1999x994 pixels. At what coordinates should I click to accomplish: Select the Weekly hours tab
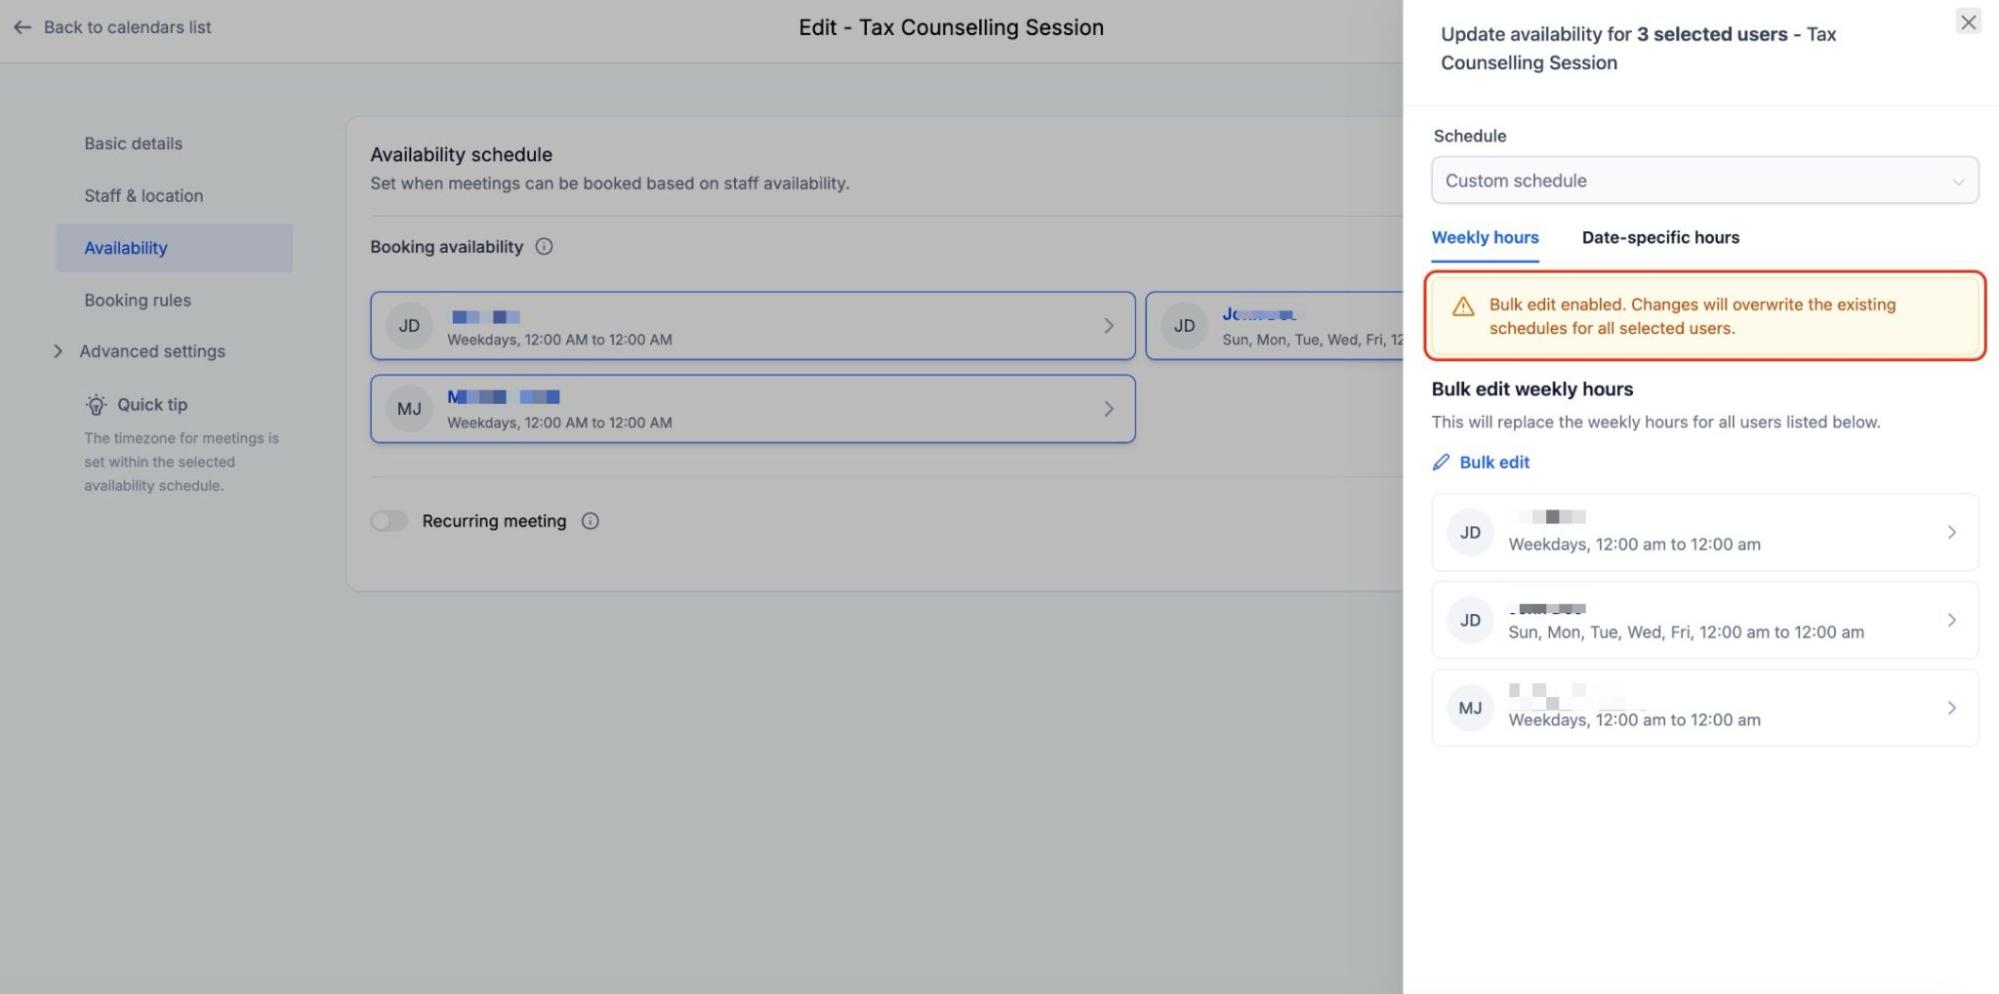click(x=1484, y=238)
